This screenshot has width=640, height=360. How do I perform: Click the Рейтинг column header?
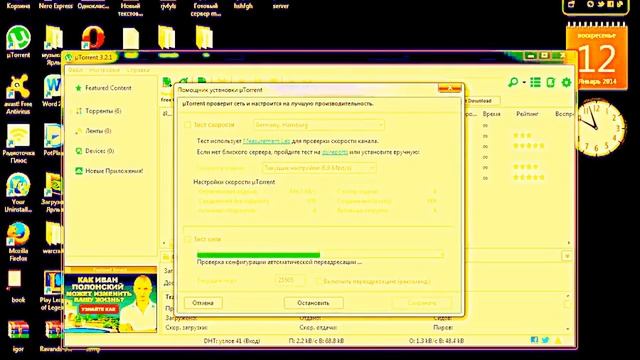[x=527, y=114]
